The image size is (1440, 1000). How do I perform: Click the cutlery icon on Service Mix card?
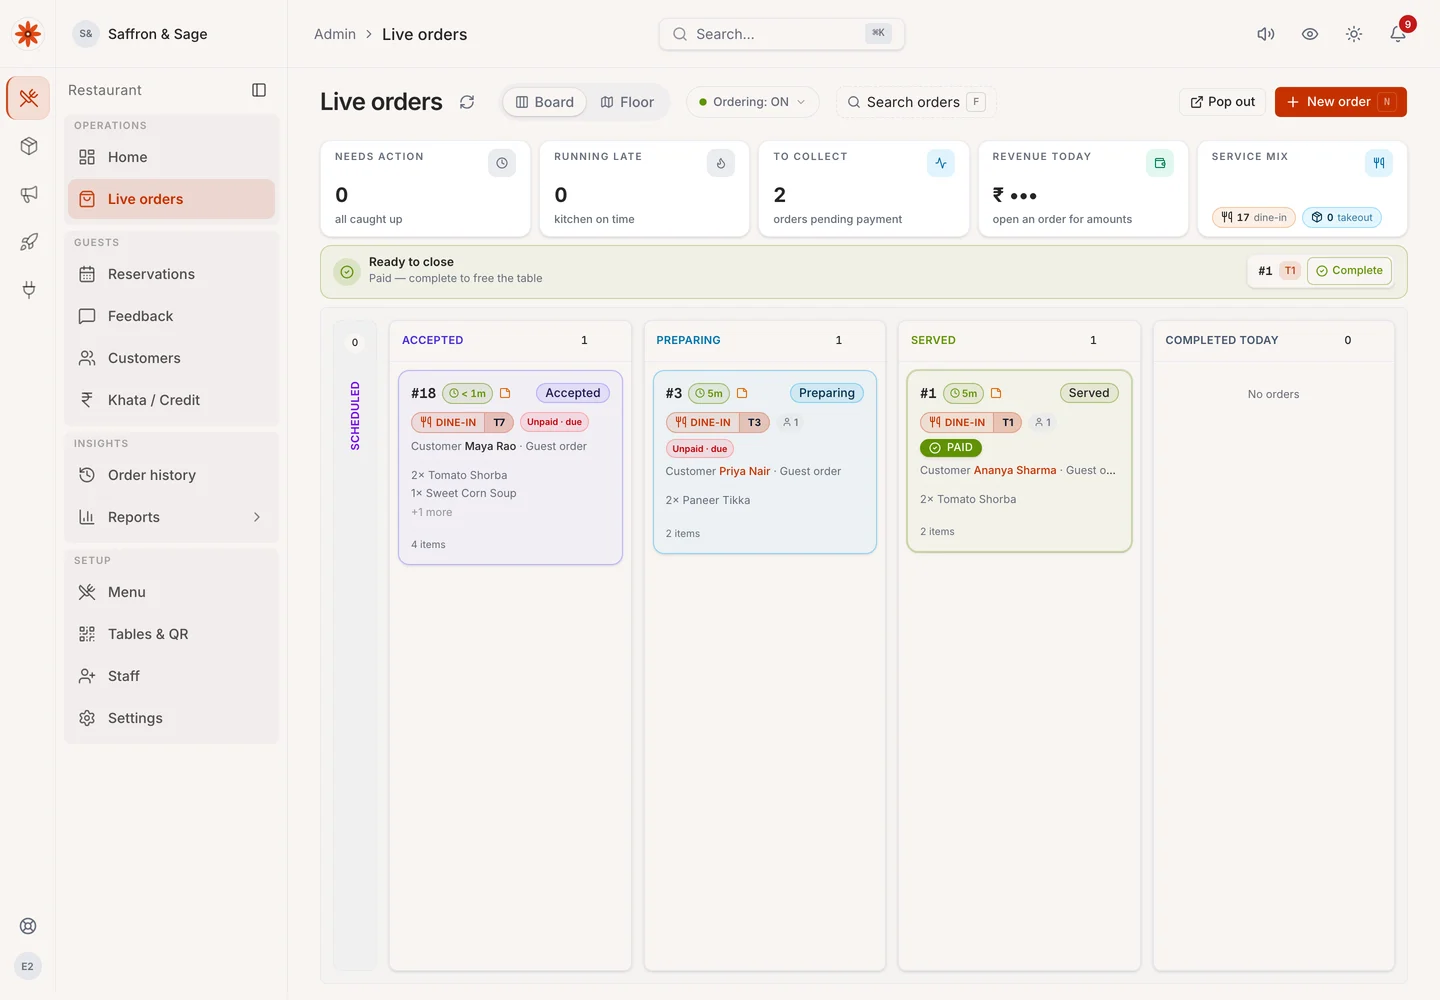1379,163
